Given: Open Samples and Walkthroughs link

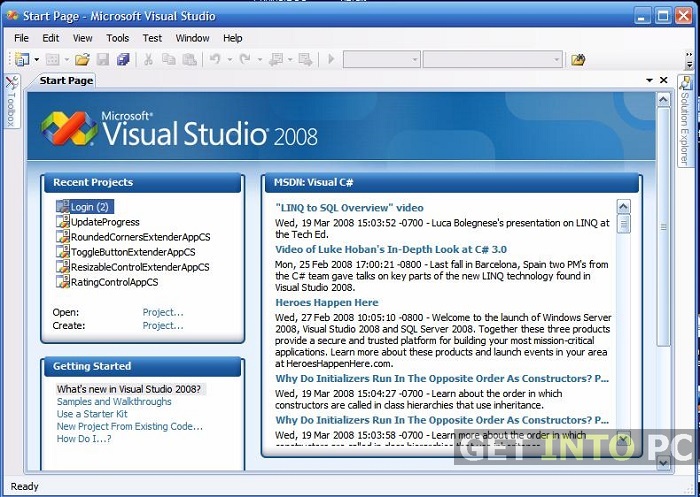Looking at the screenshot, I should (114, 401).
